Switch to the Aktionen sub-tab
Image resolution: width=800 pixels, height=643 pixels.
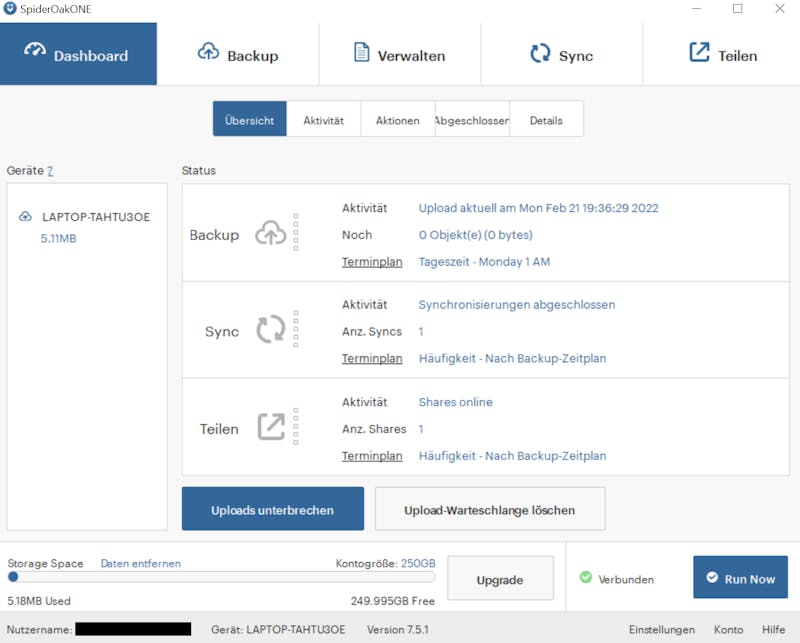[398, 119]
